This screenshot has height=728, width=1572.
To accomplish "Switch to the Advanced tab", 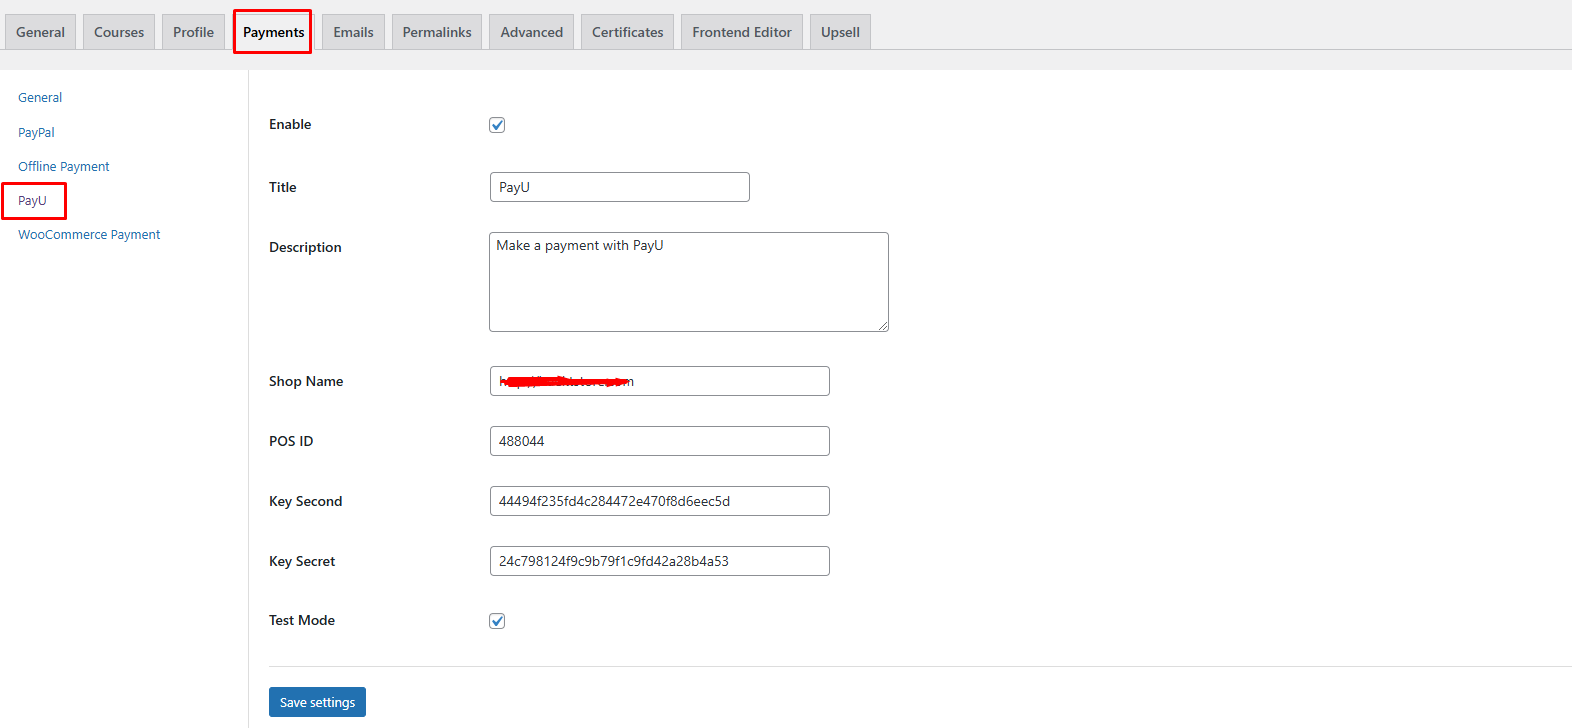I will coord(531,32).
